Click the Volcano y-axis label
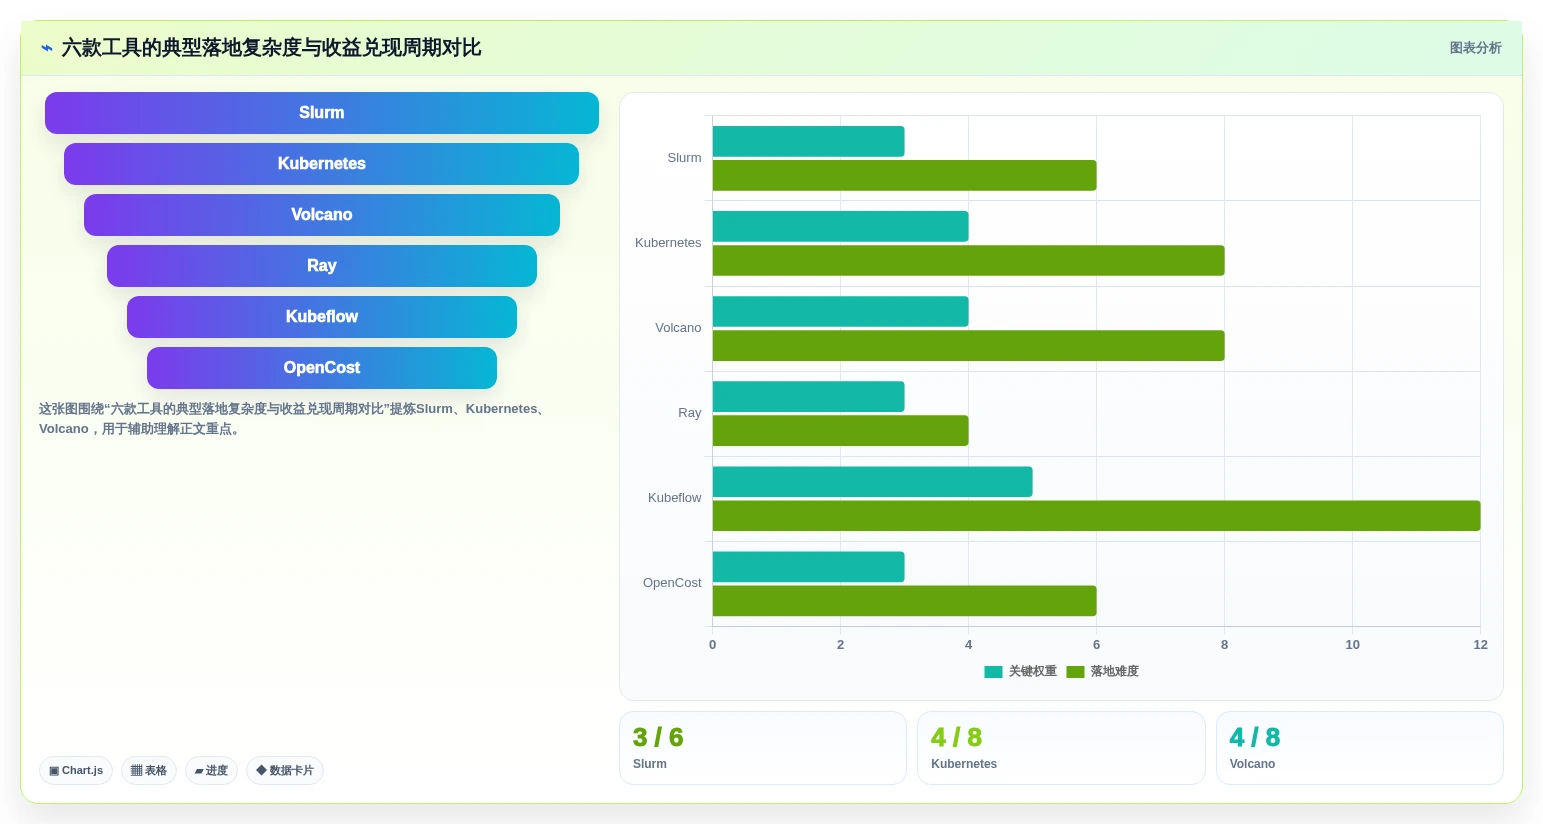 (678, 328)
